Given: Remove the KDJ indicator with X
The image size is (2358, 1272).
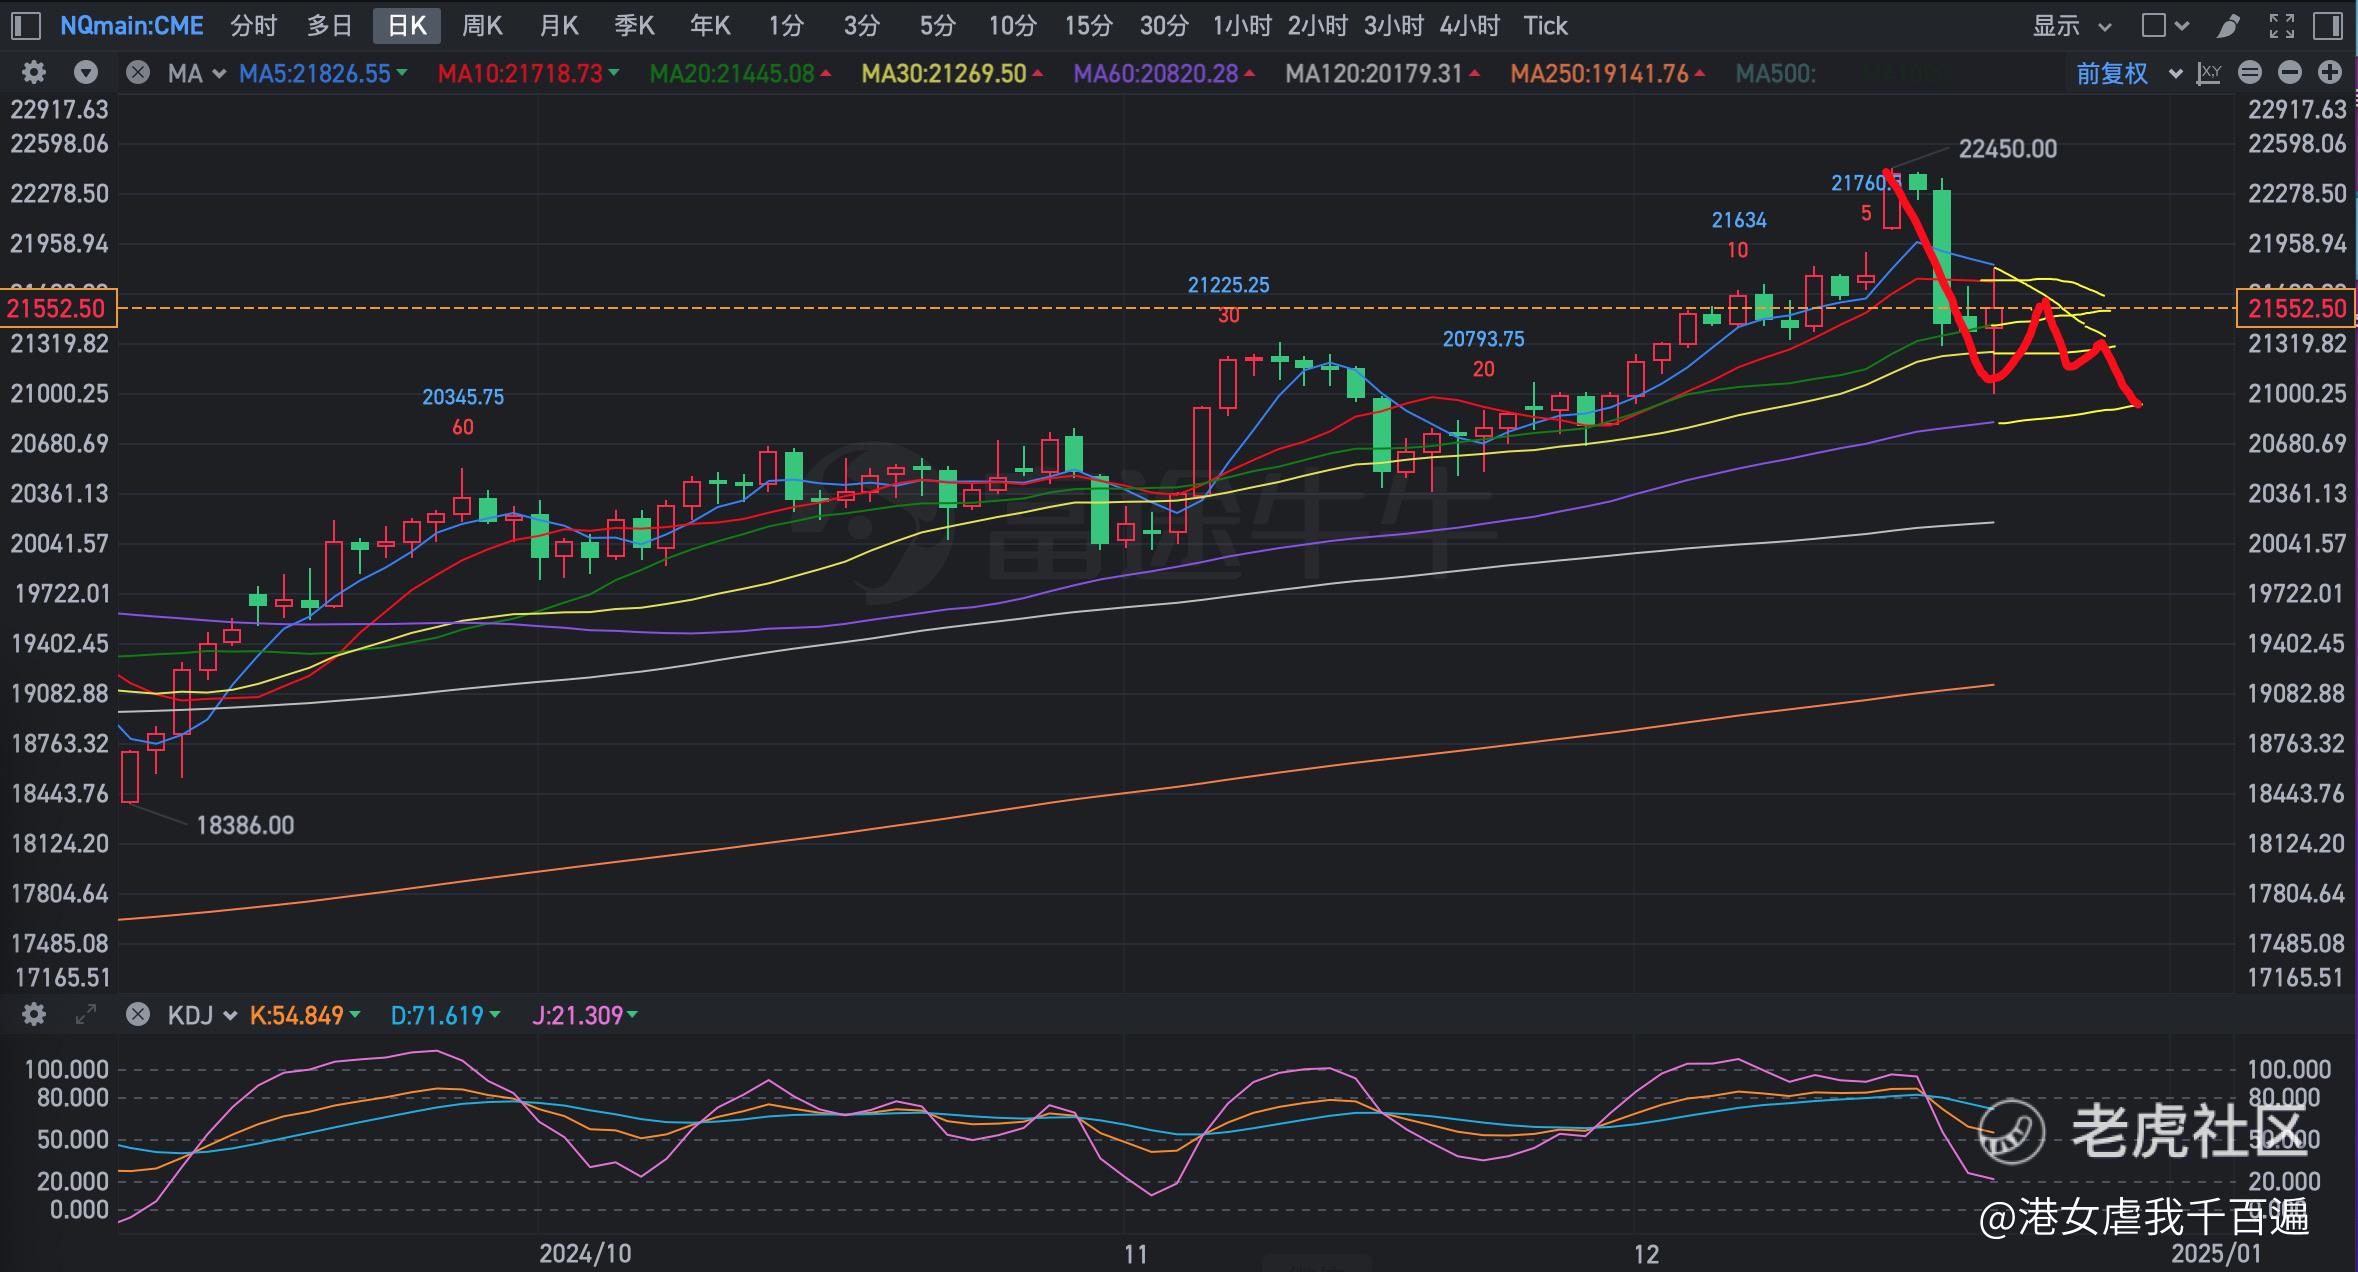Looking at the screenshot, I should 138,1016.
